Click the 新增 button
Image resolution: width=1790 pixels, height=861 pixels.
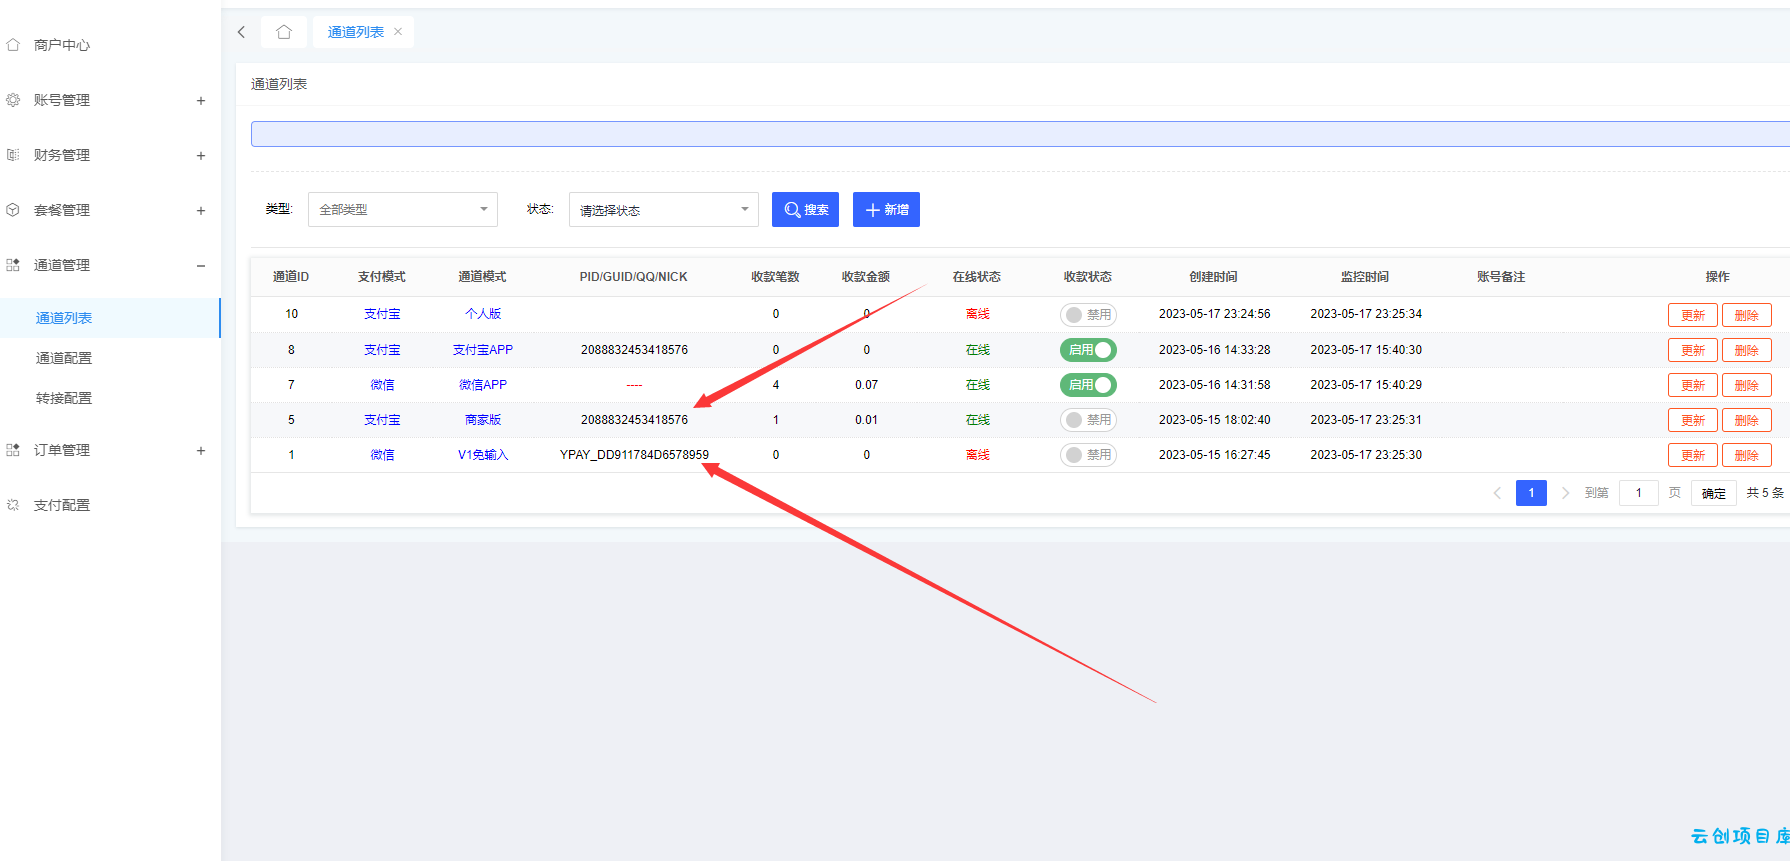pyautogui.click(x=886, y=210)
